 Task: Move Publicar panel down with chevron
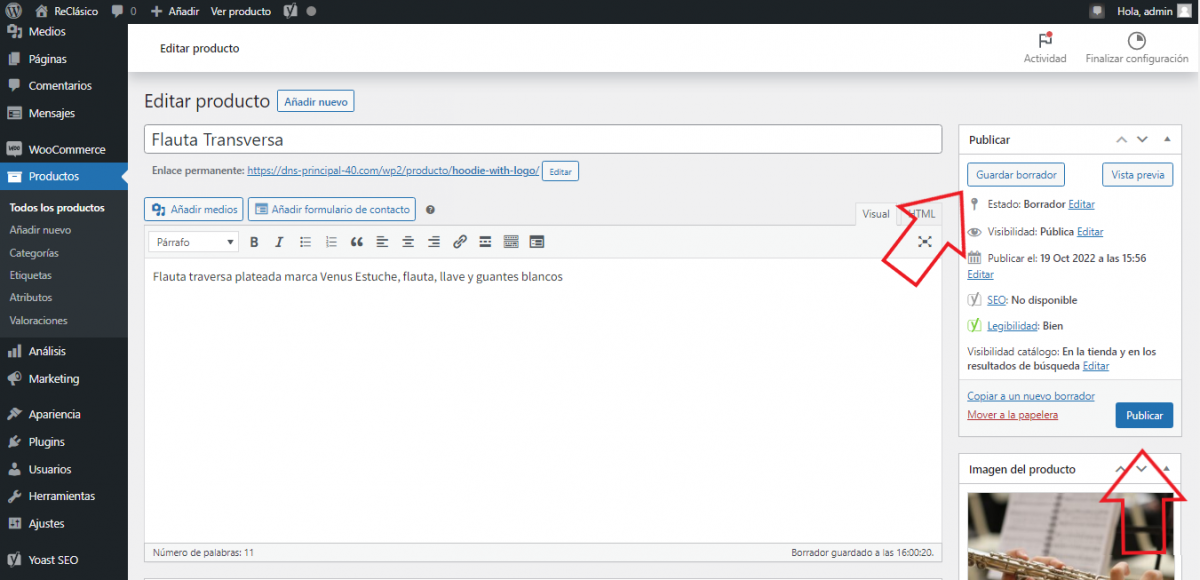click(1142, 140)
